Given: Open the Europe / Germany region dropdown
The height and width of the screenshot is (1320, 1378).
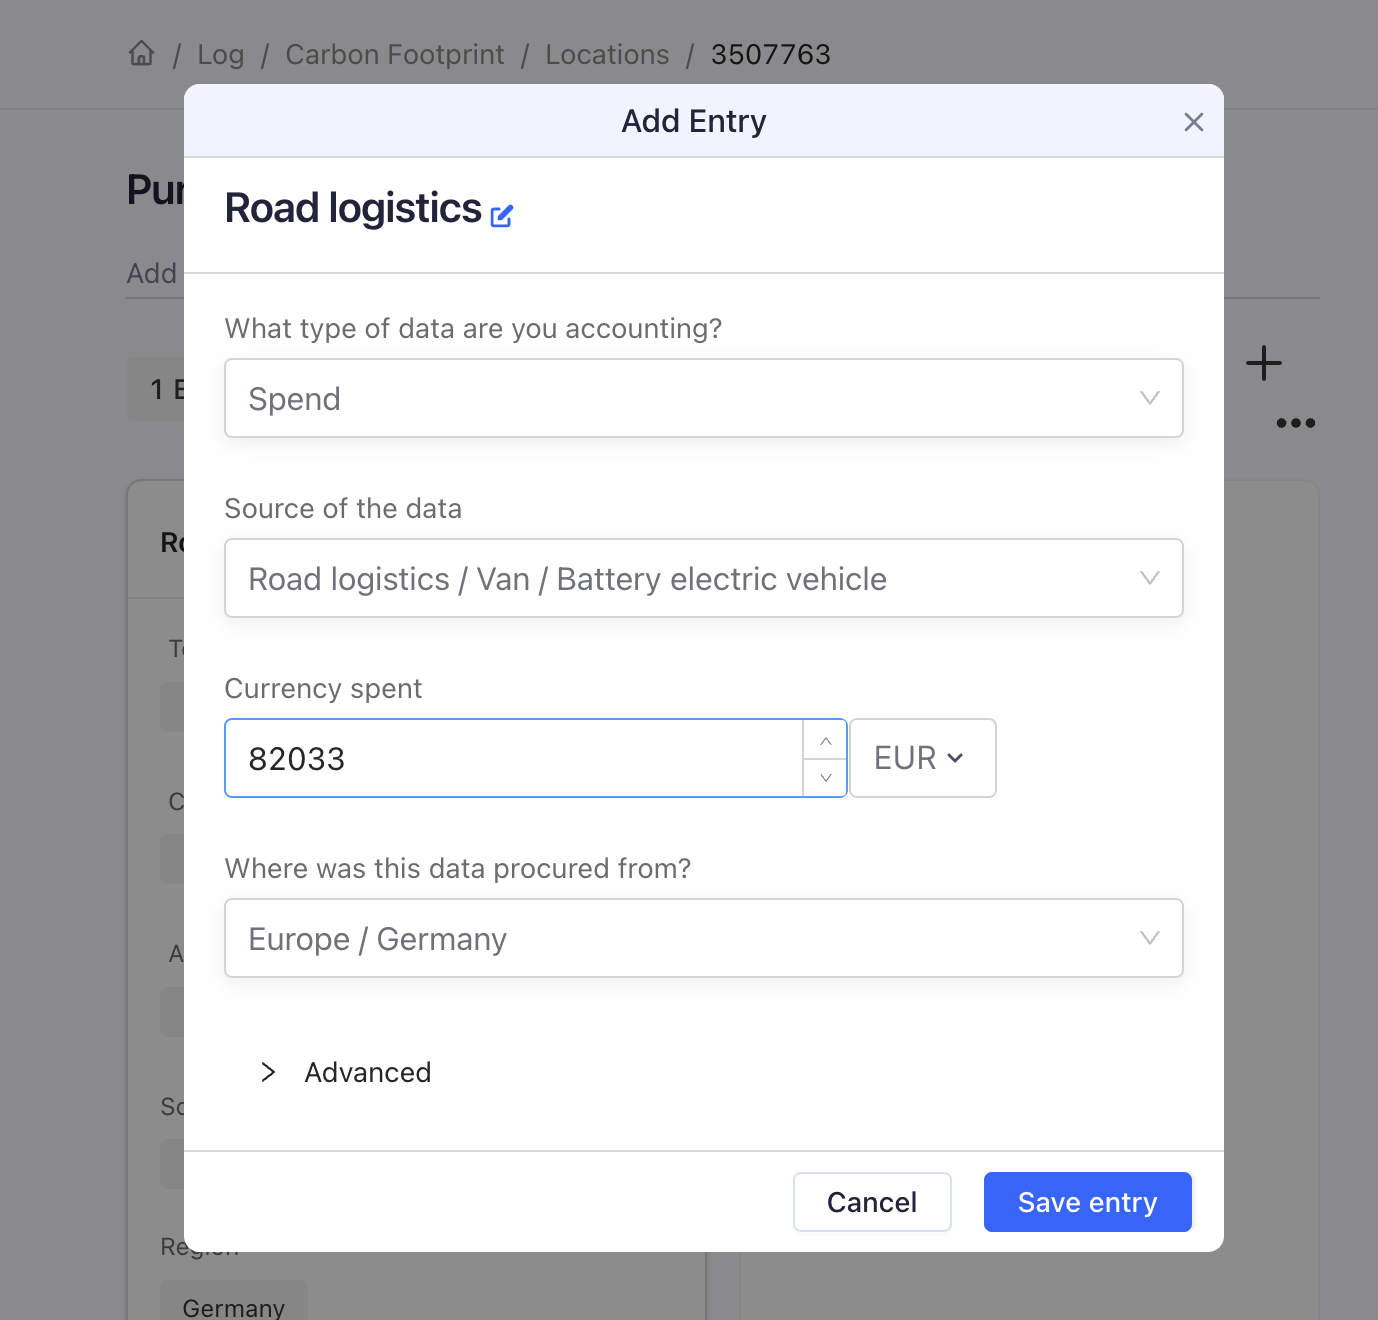Looking at the screenshot, I should (704, 938).
